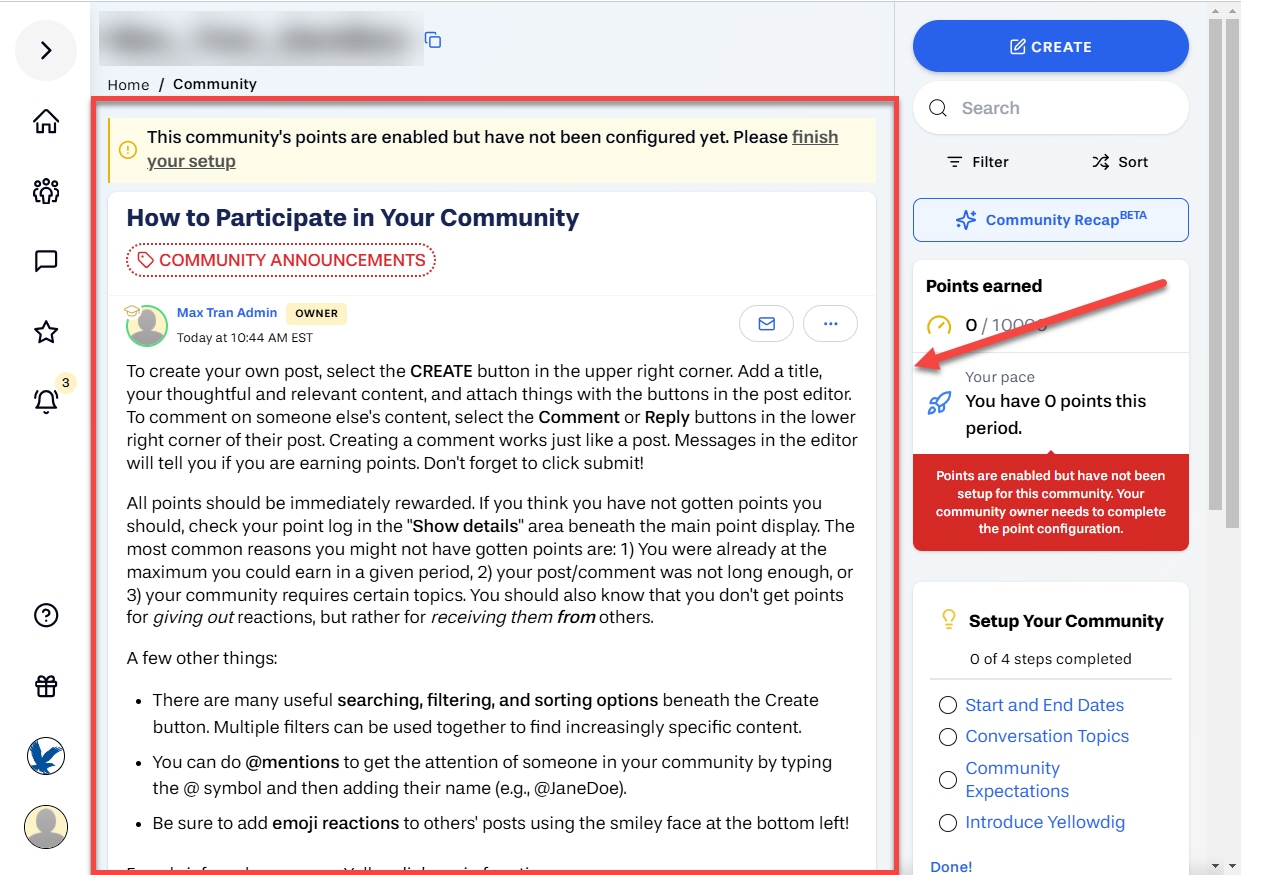Open the help question mark icon
Image resolution: width=1262 pixels, height=875 pixels.
46,615
